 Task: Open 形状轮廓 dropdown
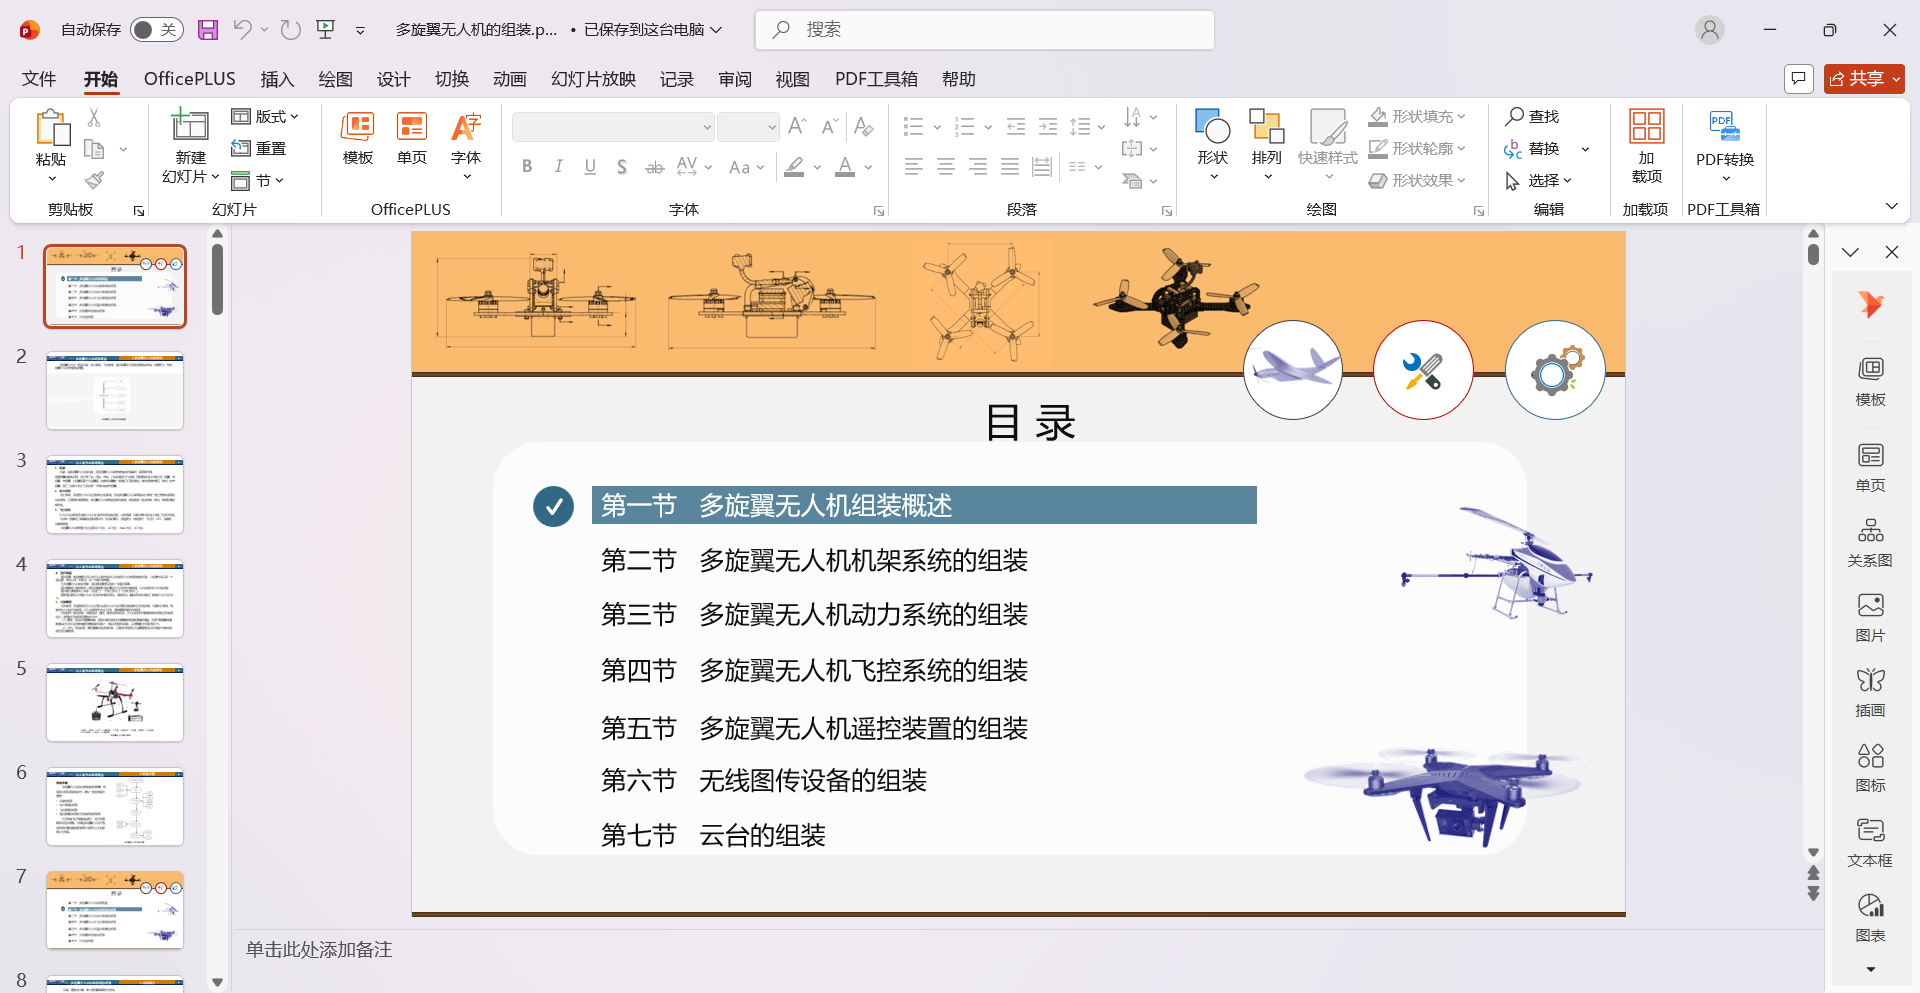1417,149
